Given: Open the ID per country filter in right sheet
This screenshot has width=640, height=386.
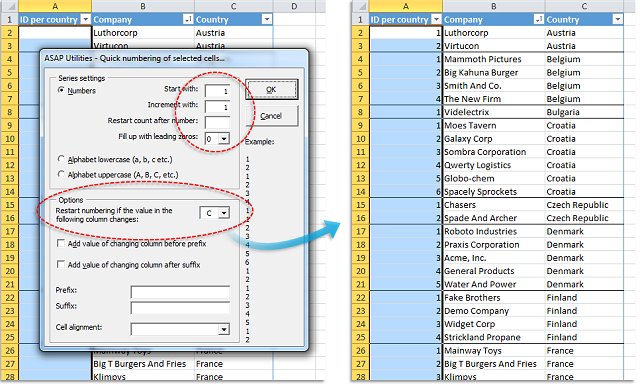Looking at the screenshot, I should point(436,20).
